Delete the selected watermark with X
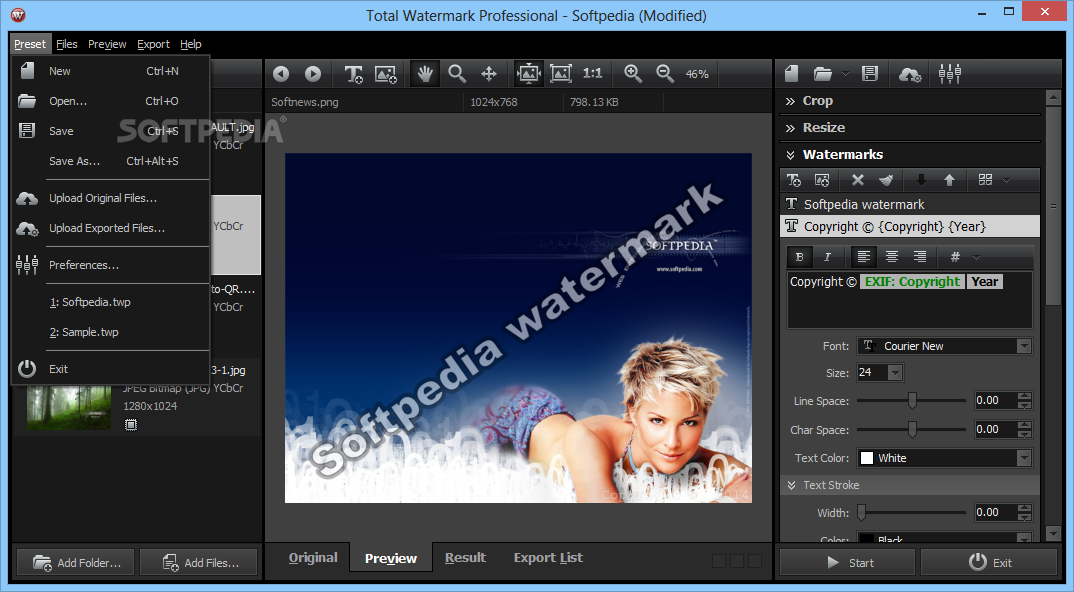This screenshot has height=592, width=1074. 858,180
